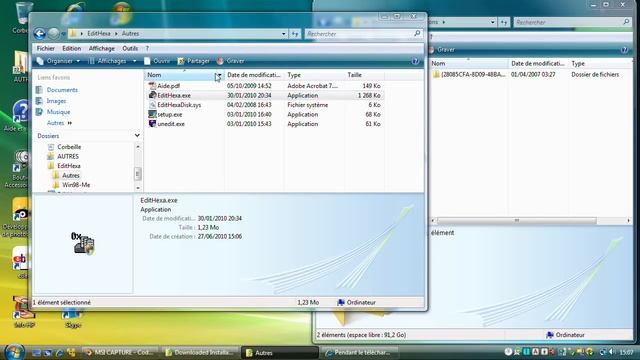The image size is (640, 360).
Task: Open the address bar history dropdown for EditHexa path
Action: coord(284,34)
